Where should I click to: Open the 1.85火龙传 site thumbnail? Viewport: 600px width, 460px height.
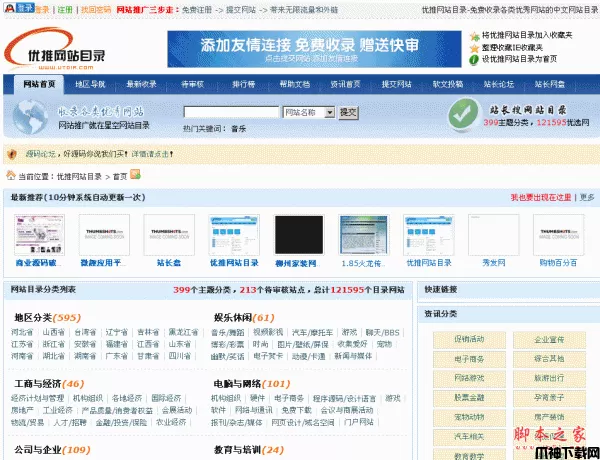[x=364, y=235]
